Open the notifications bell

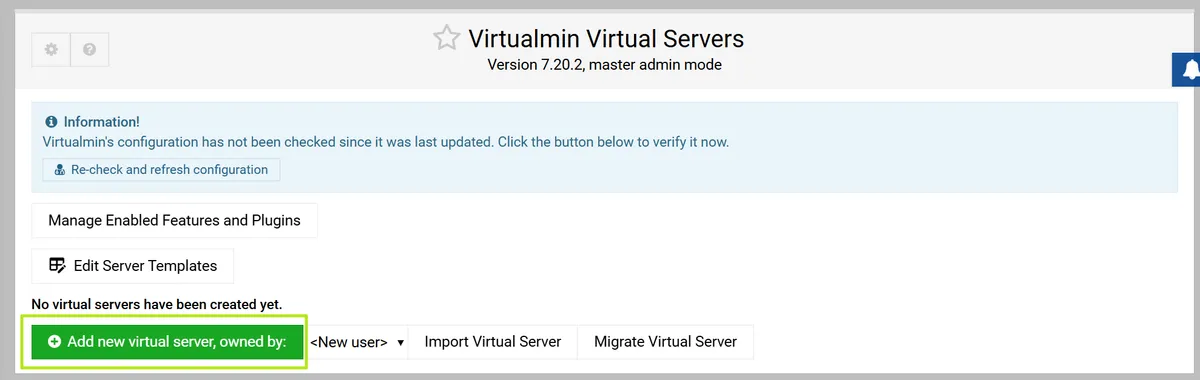click(x=1187, y=69)
